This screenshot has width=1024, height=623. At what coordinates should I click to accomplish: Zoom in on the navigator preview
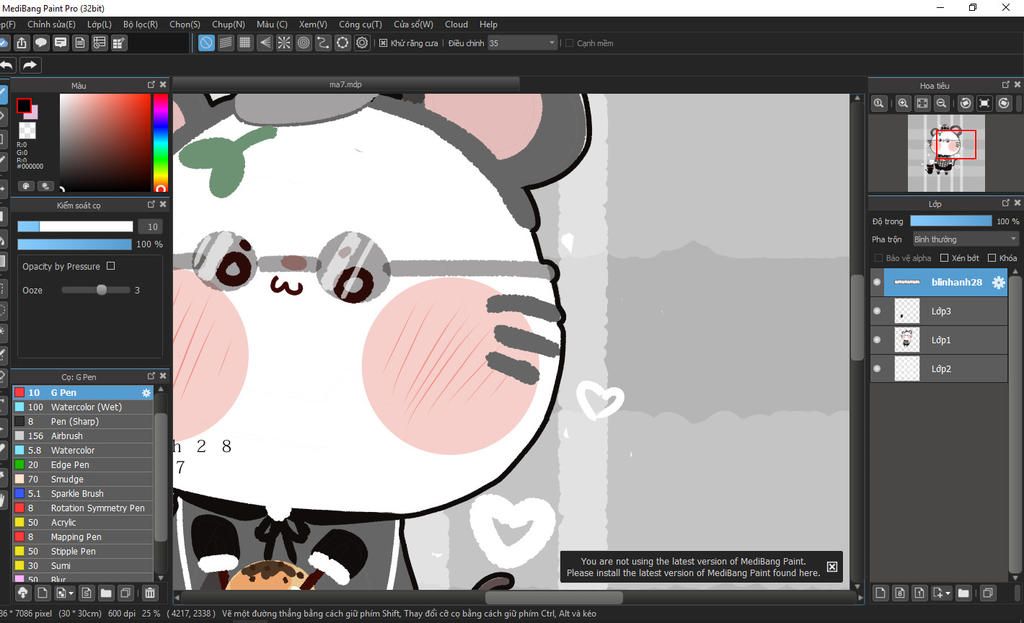click(x=903, y=103)
